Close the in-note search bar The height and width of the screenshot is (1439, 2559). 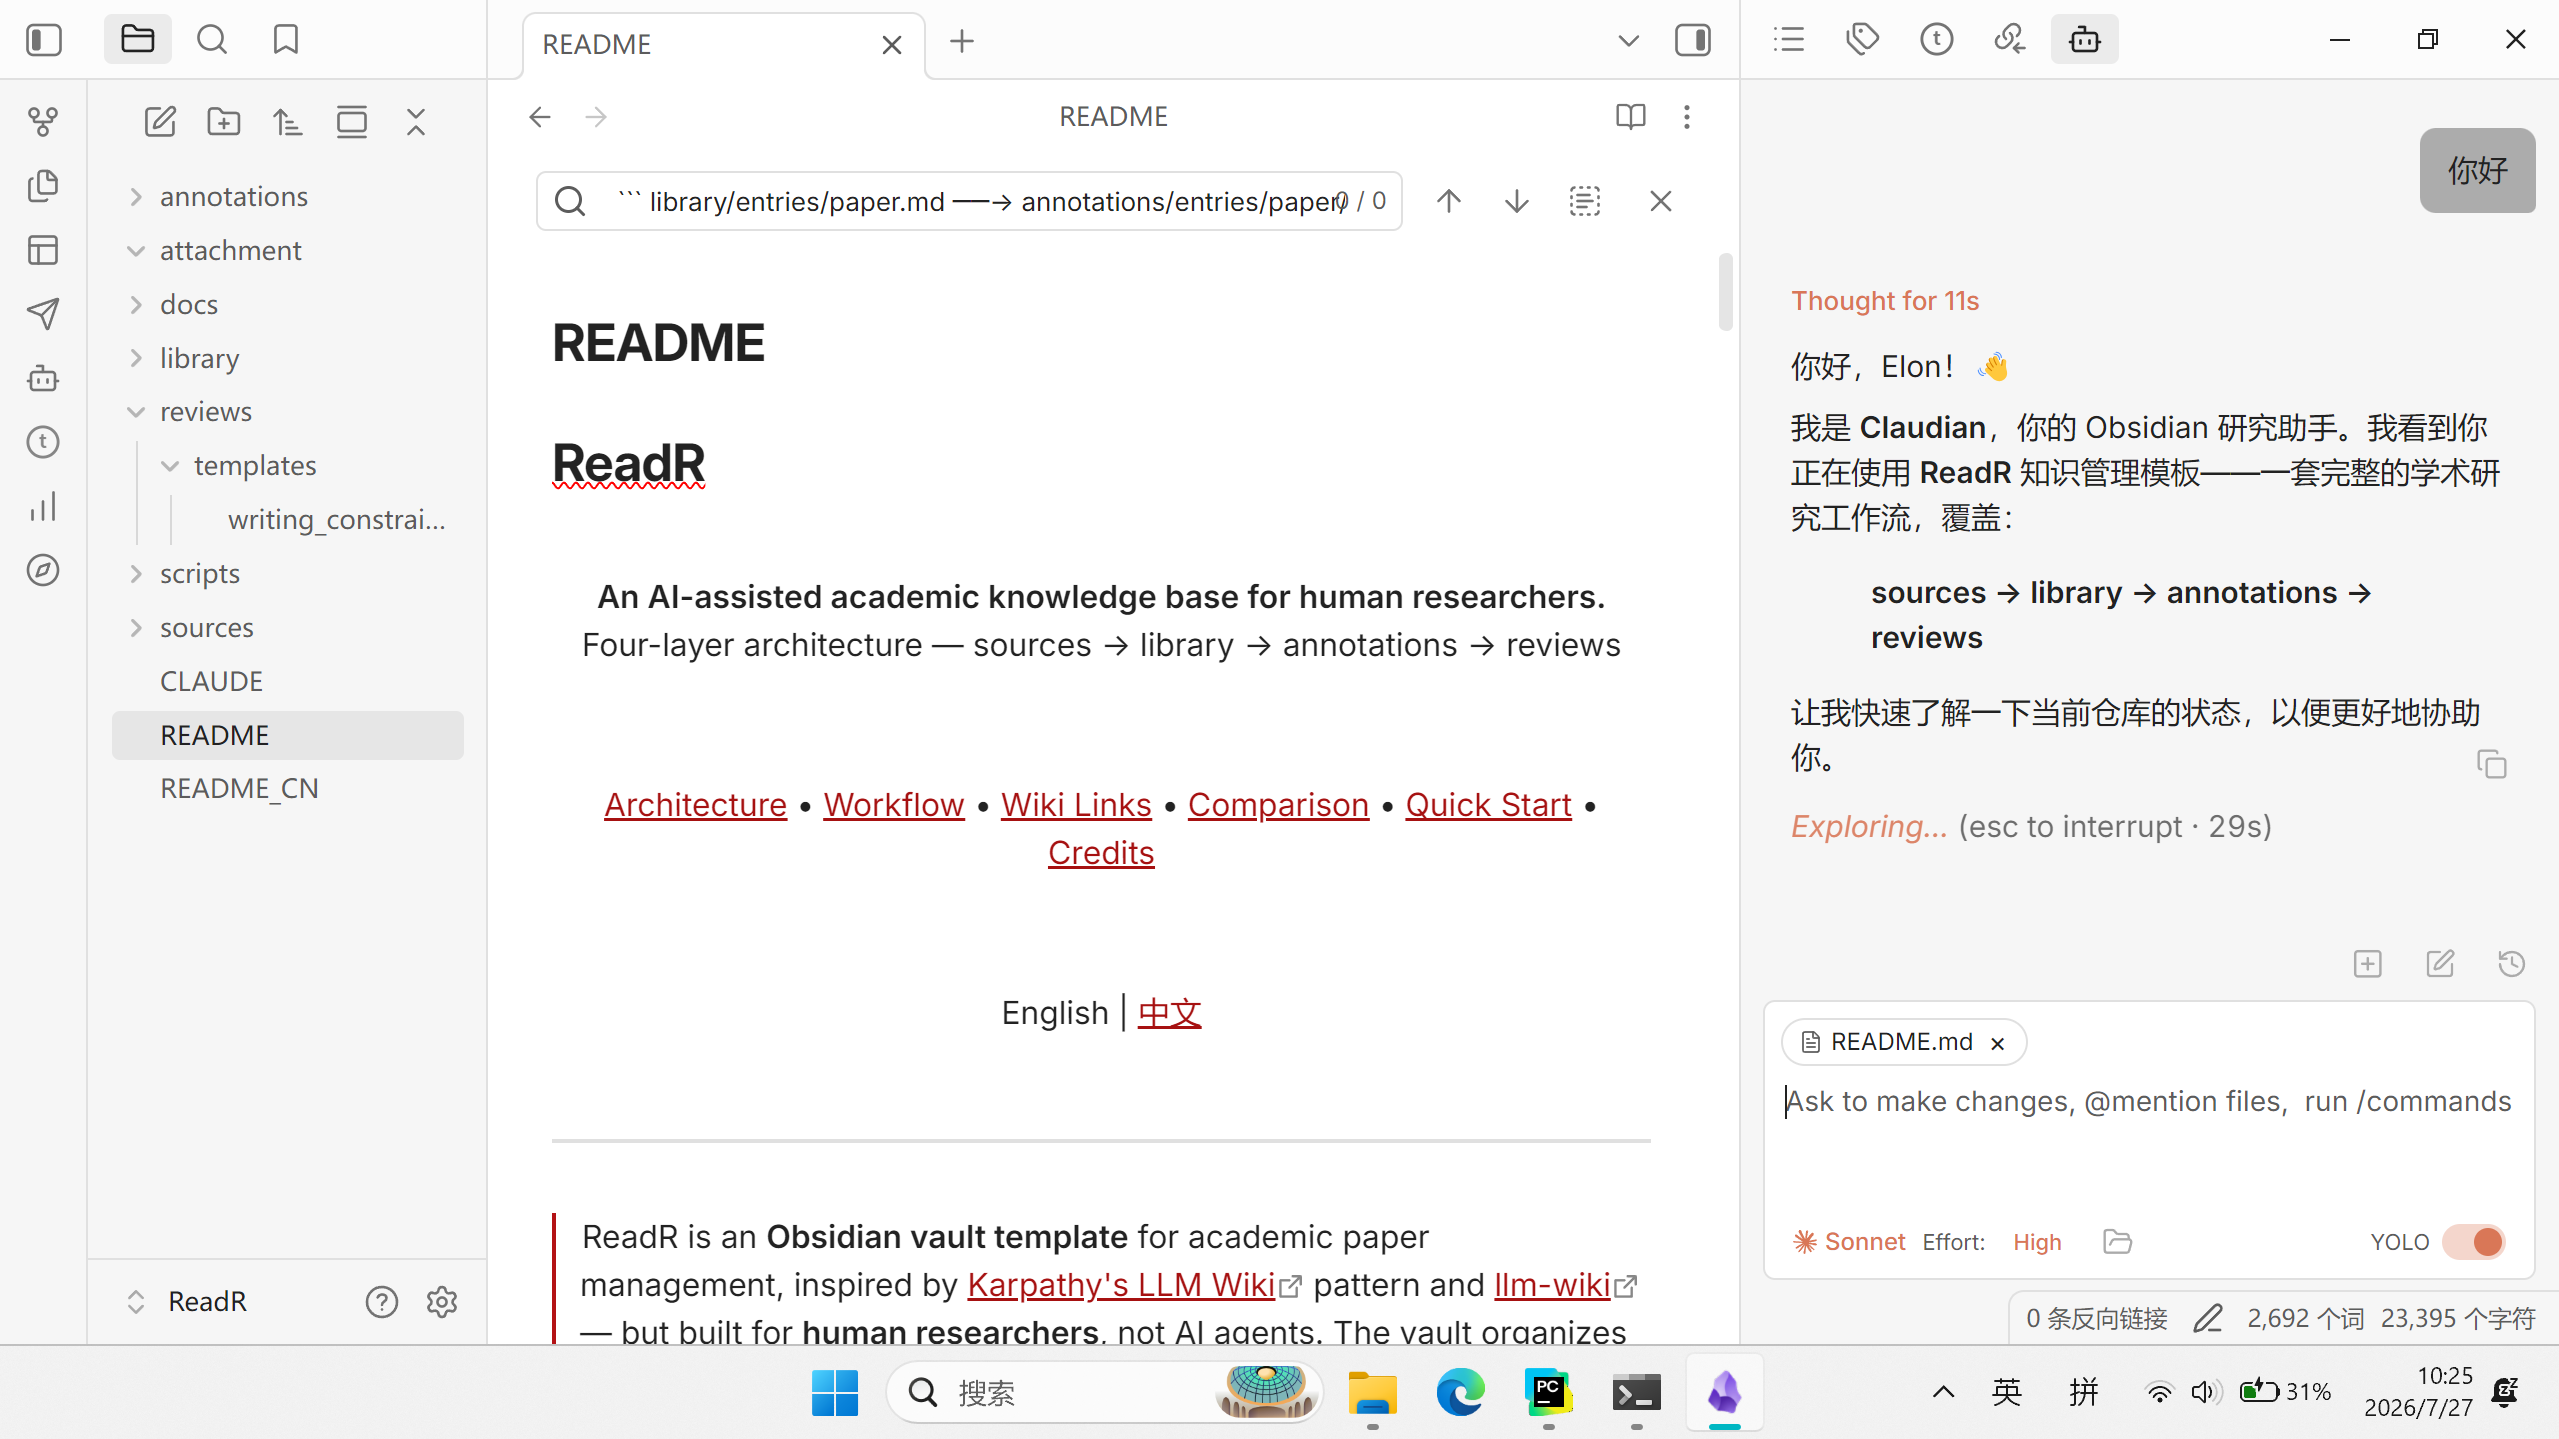pos(1661,201)
